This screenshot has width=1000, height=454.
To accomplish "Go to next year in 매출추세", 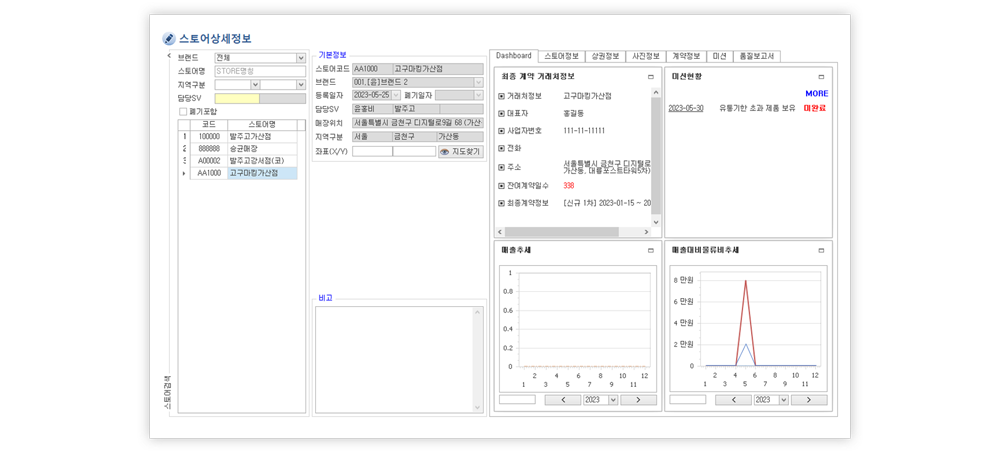I will pos(638,400).
